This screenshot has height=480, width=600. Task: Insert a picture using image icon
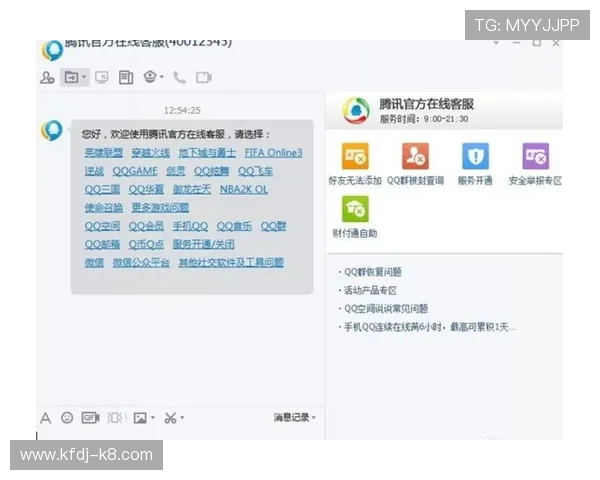tap(140, 418)
